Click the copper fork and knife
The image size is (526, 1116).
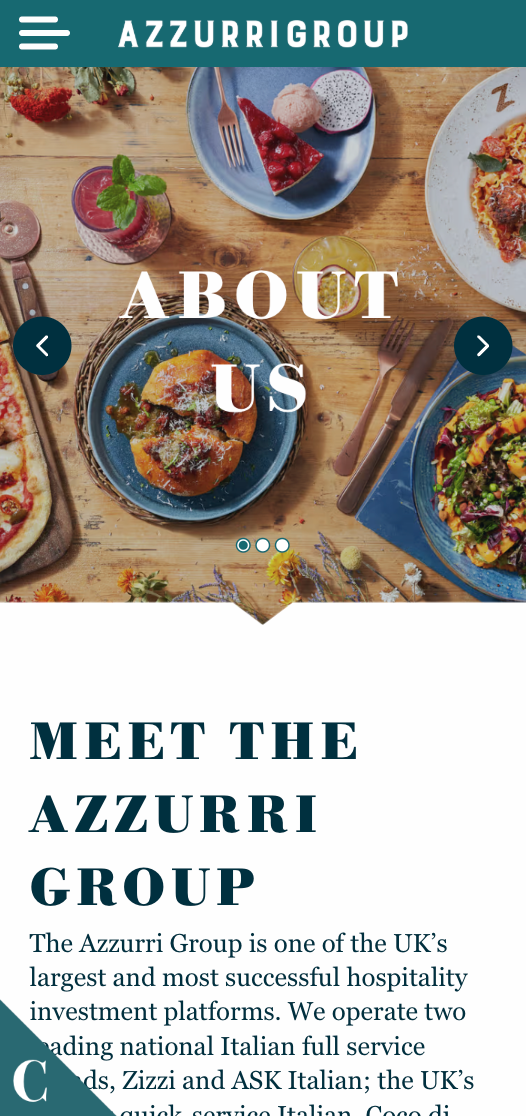391,413
